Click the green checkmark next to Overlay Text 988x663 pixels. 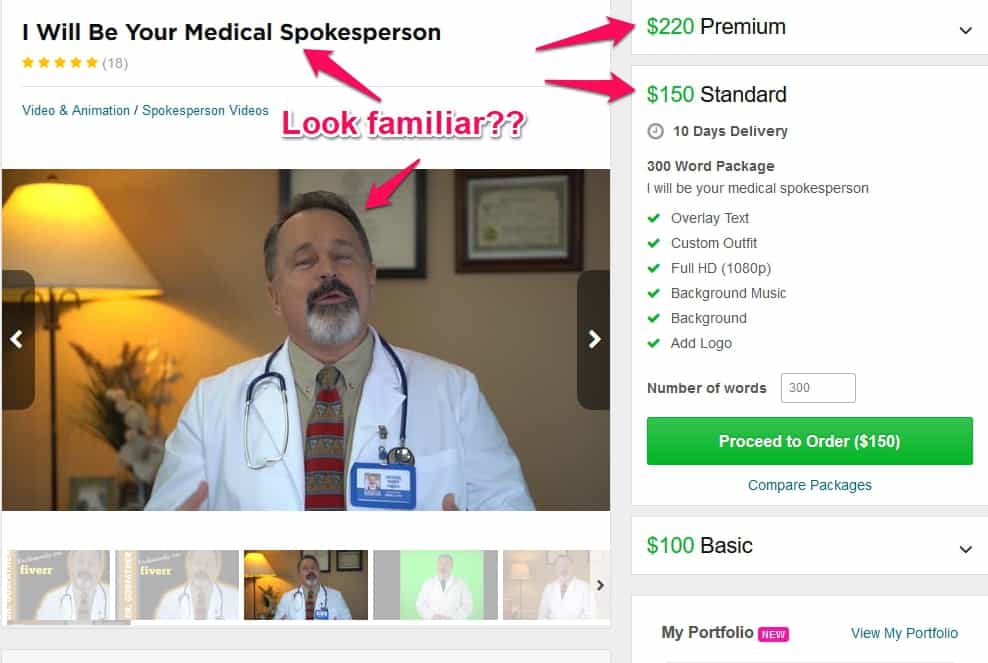[654, 218]
